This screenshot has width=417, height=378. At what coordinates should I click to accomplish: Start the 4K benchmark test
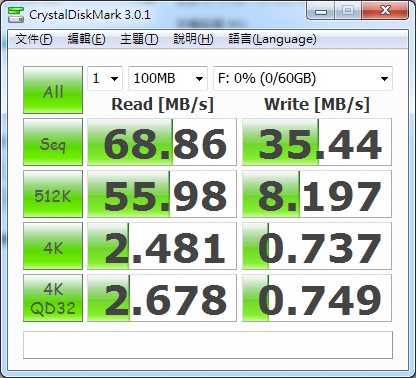point(53,246)
